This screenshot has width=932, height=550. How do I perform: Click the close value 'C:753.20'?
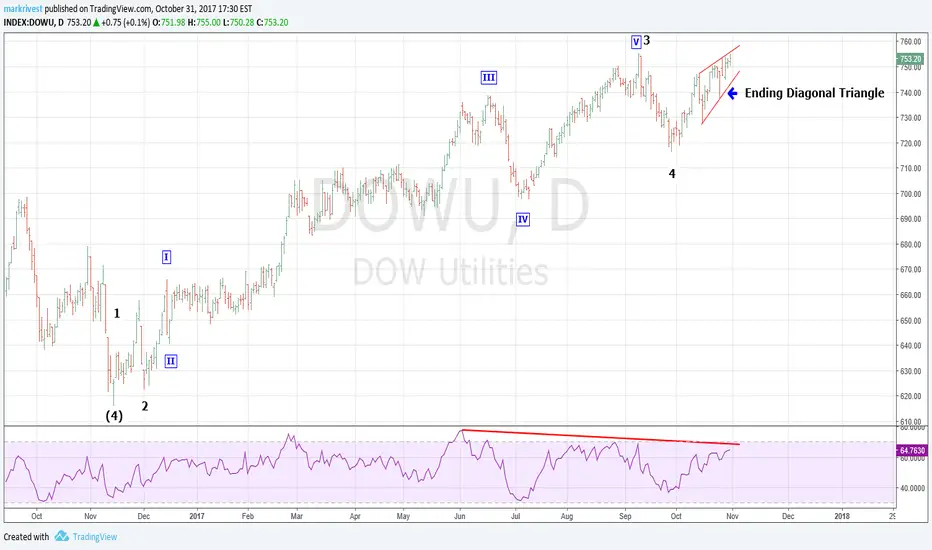pyautogui.click(x=272, y=23)
